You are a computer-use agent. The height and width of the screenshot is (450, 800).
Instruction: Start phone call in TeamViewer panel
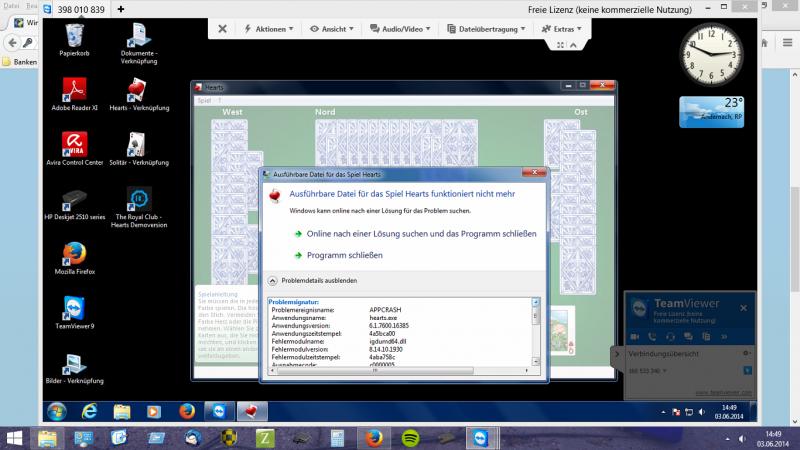(652, 337)
